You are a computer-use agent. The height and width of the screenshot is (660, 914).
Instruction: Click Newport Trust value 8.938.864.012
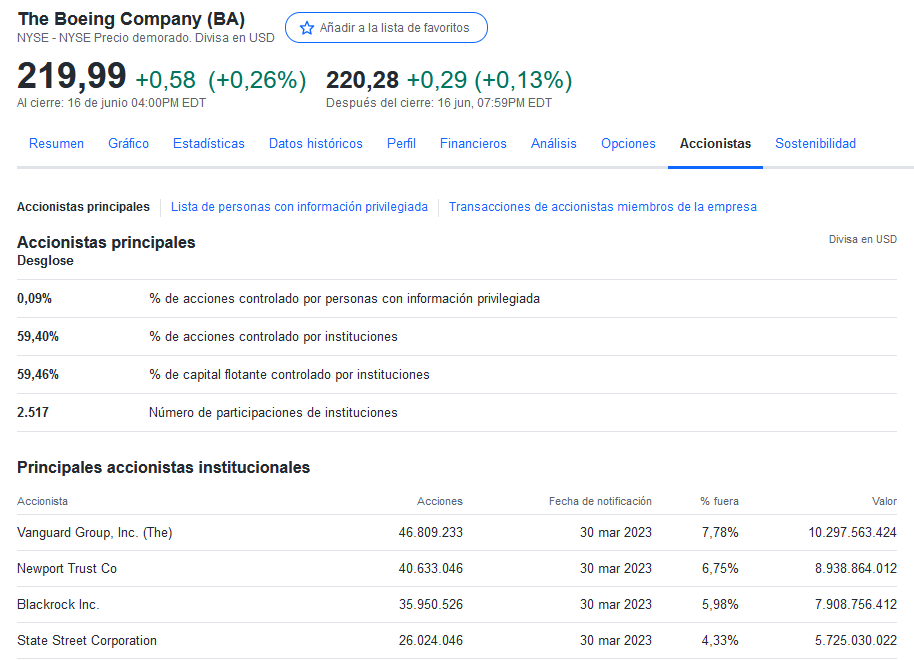[x=856, y=568]
